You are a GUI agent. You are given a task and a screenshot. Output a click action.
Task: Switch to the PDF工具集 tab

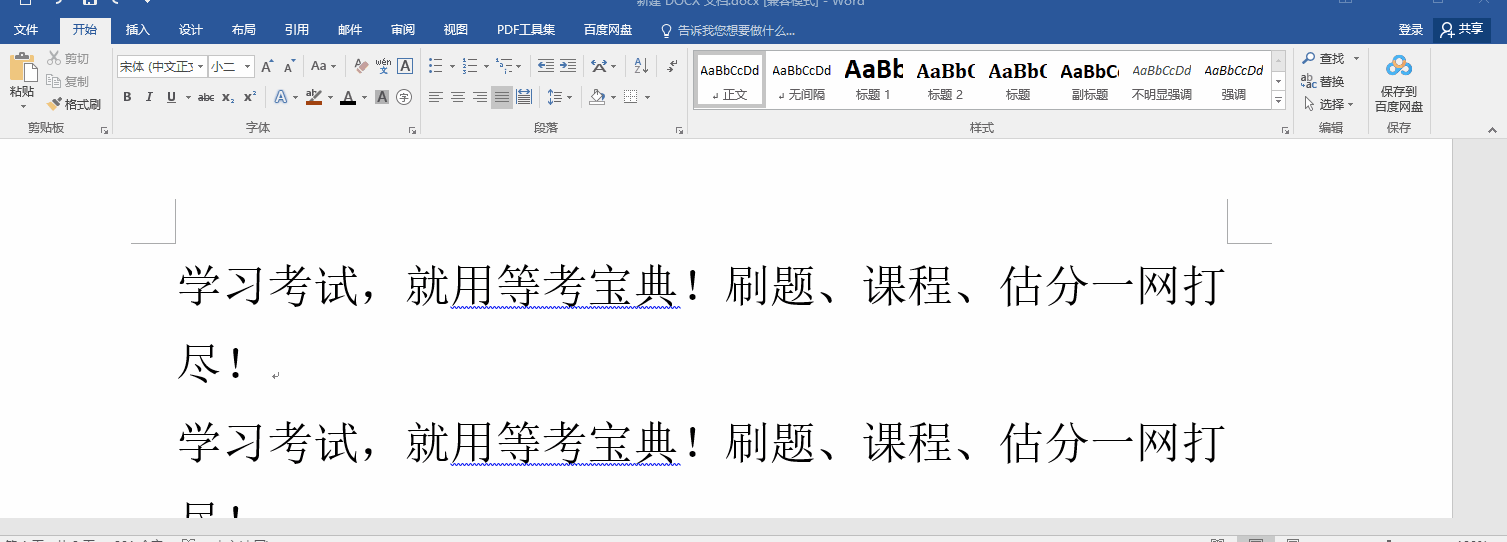coord(526,30)
